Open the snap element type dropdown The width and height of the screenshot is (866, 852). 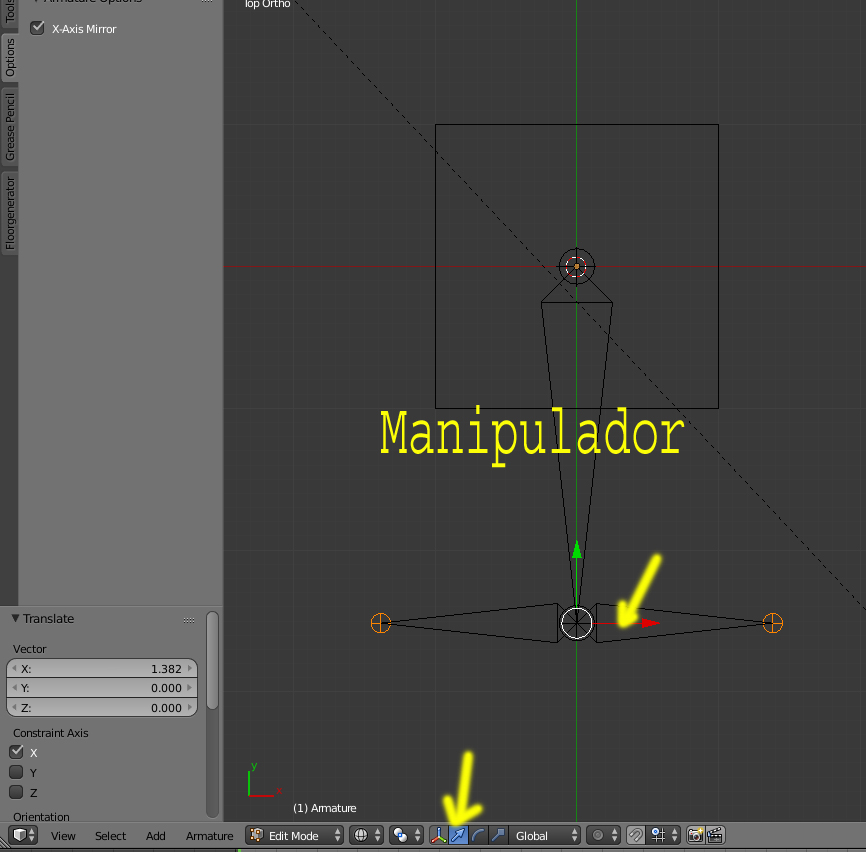point(663,835)
